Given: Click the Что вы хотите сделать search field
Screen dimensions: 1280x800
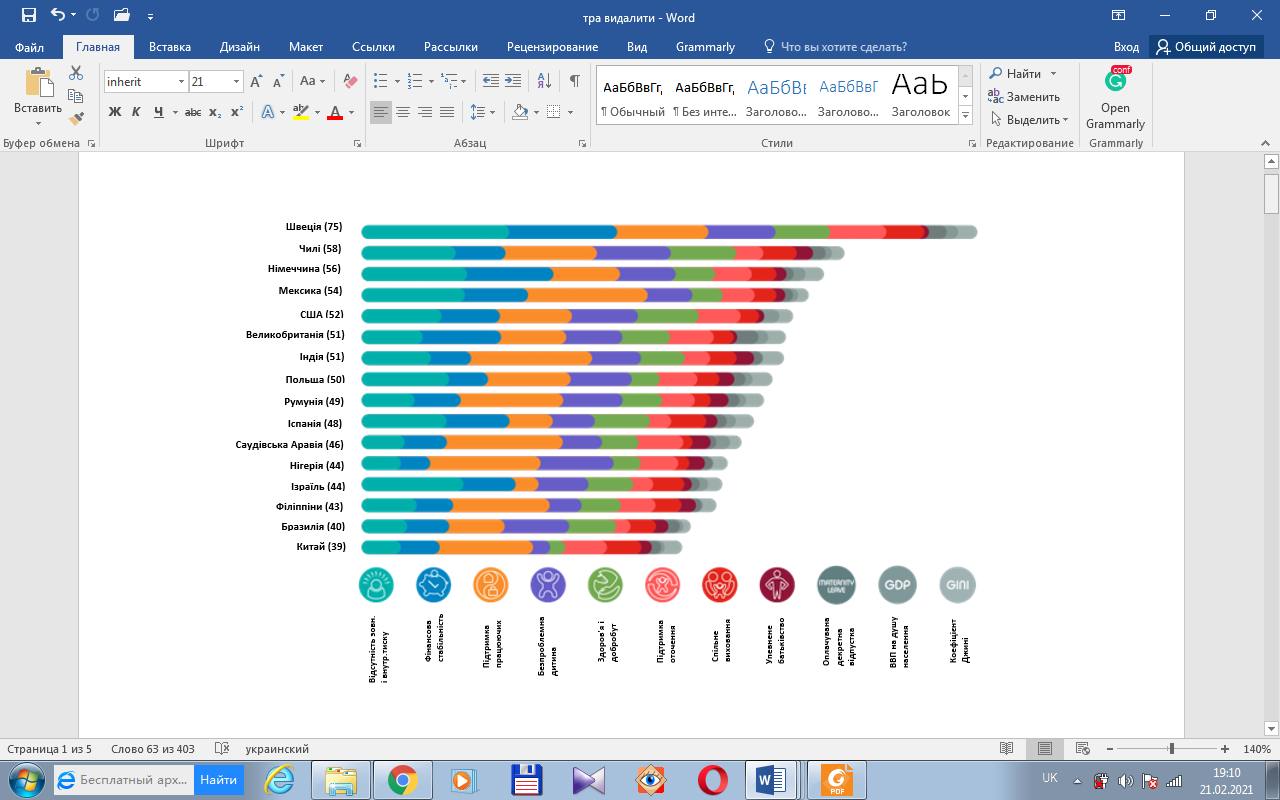Looking at the screenshot, I should pyautogui.click(x=835, y=47).
